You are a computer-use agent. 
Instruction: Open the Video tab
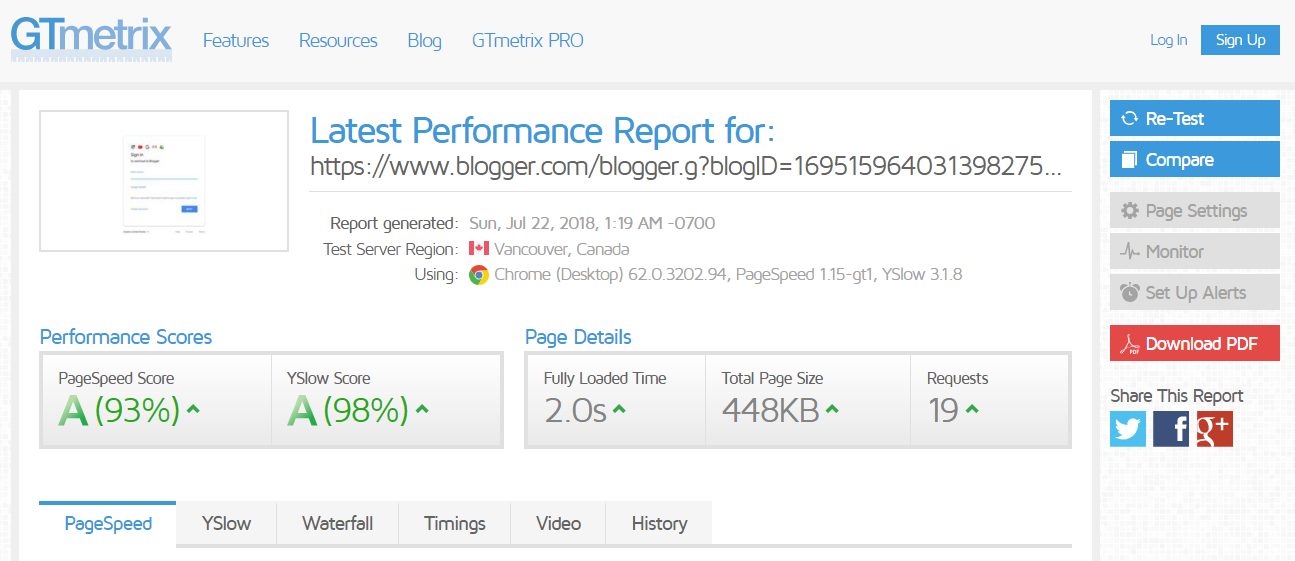pyautogui.click(x=558, y=523)
